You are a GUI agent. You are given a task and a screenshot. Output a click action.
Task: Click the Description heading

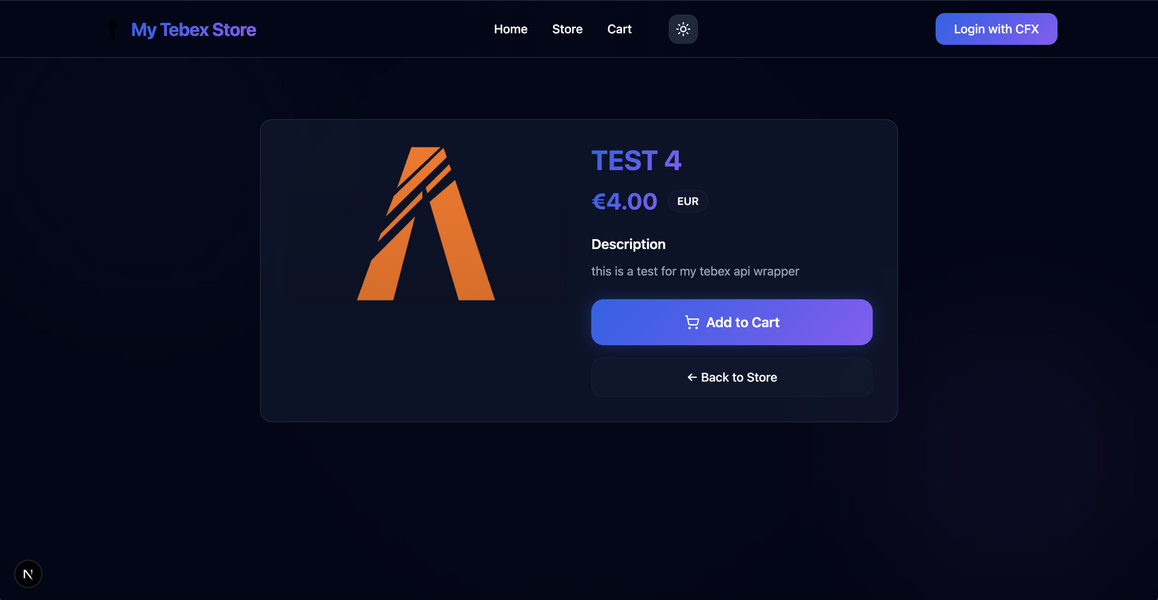point(628,244)
